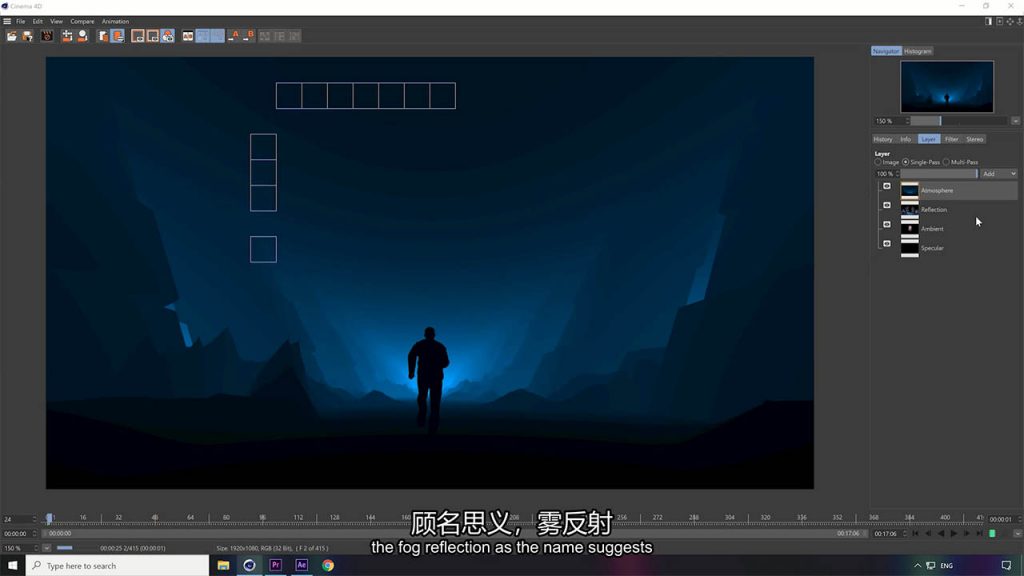Switch to the Stereo tab
Image resolution: width=1024 pixels, height=576 pixels.
pos(974,139)
